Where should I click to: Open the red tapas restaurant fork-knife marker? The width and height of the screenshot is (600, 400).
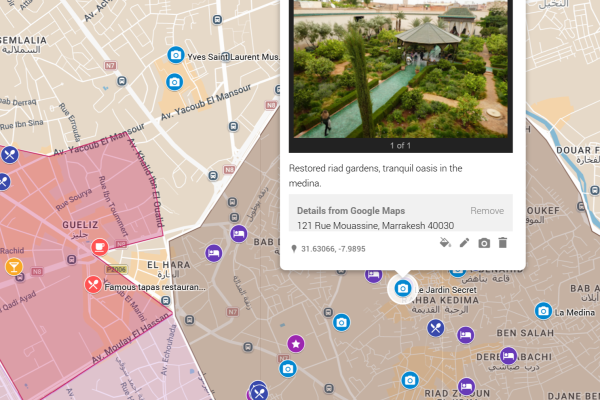coord(93,285)
